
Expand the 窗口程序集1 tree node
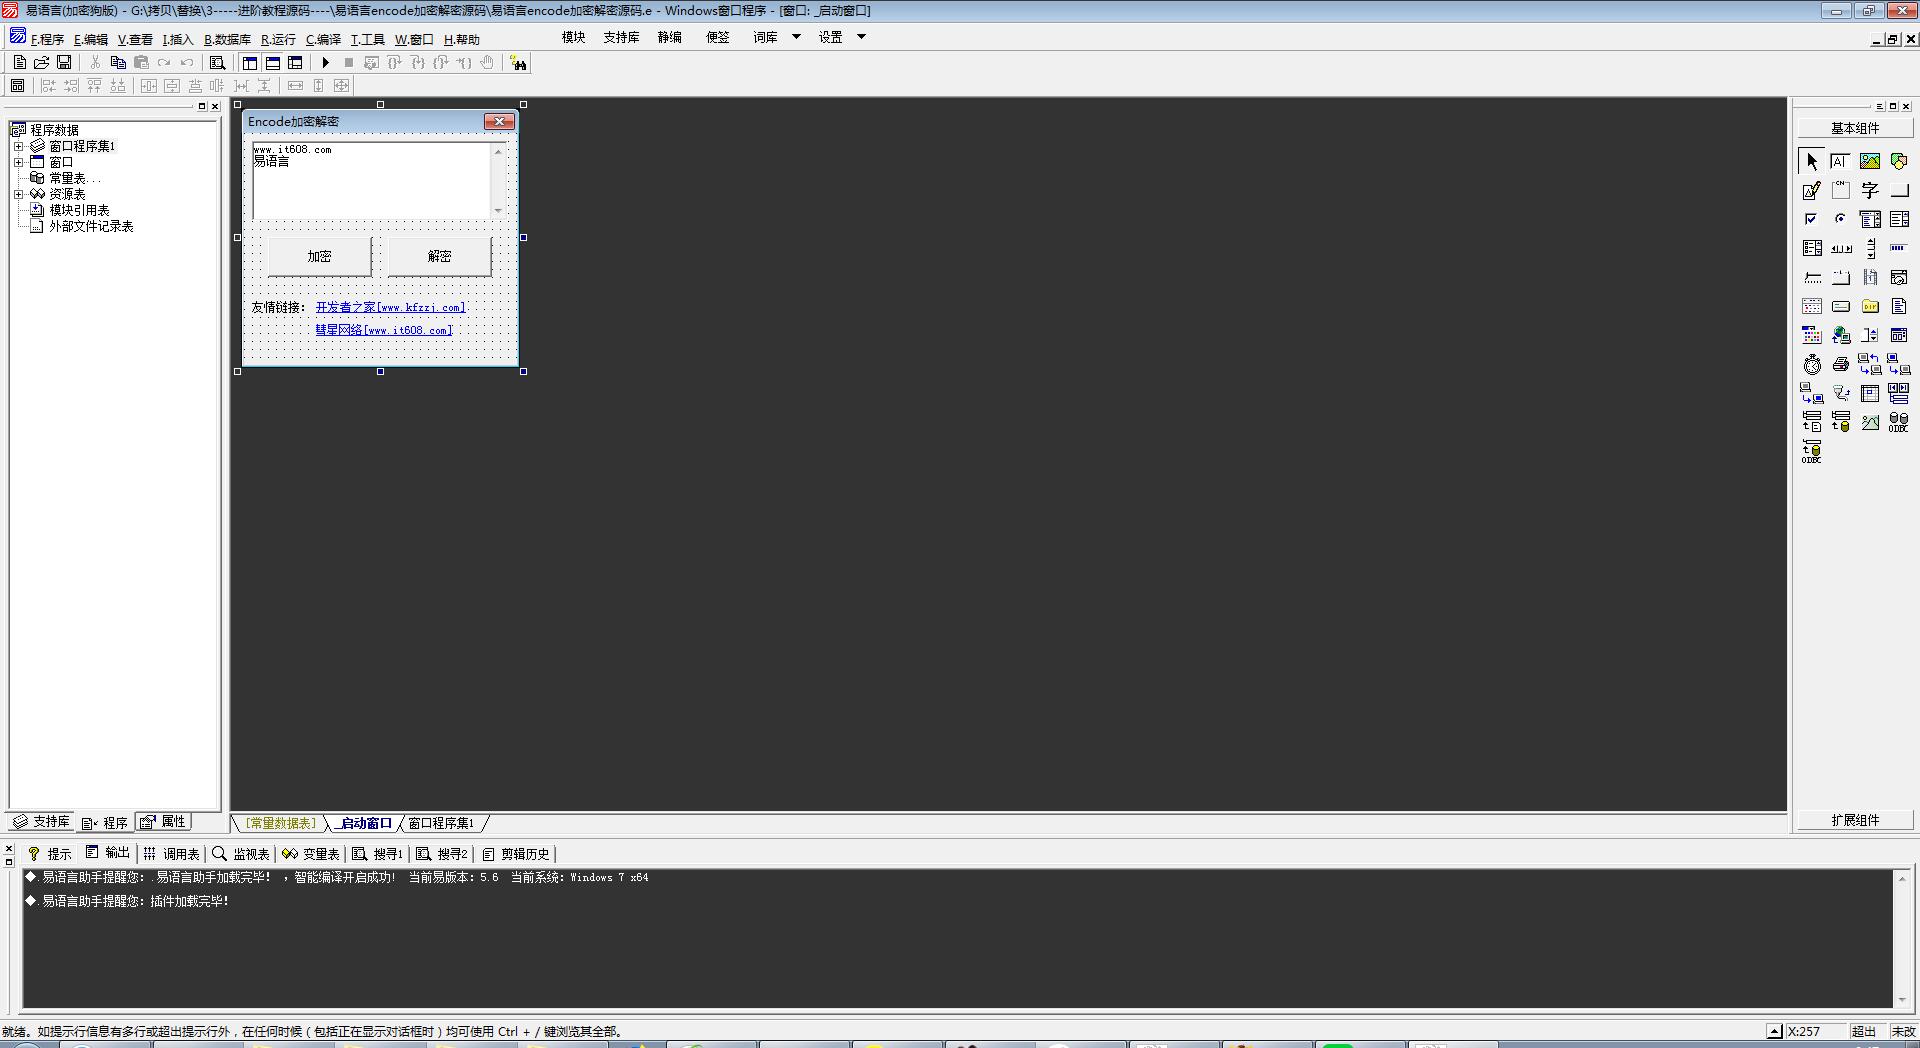18,146
